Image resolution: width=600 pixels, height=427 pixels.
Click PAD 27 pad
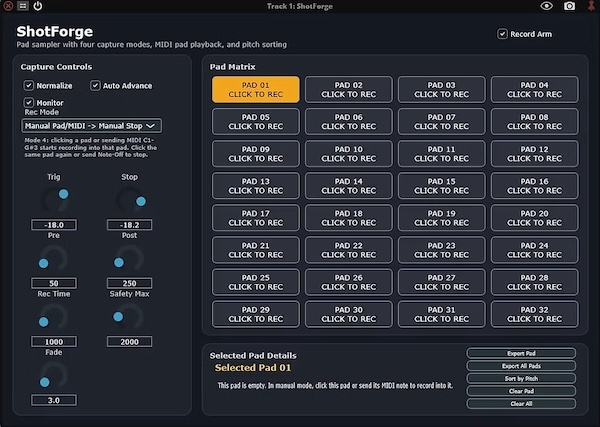[442, 282]
